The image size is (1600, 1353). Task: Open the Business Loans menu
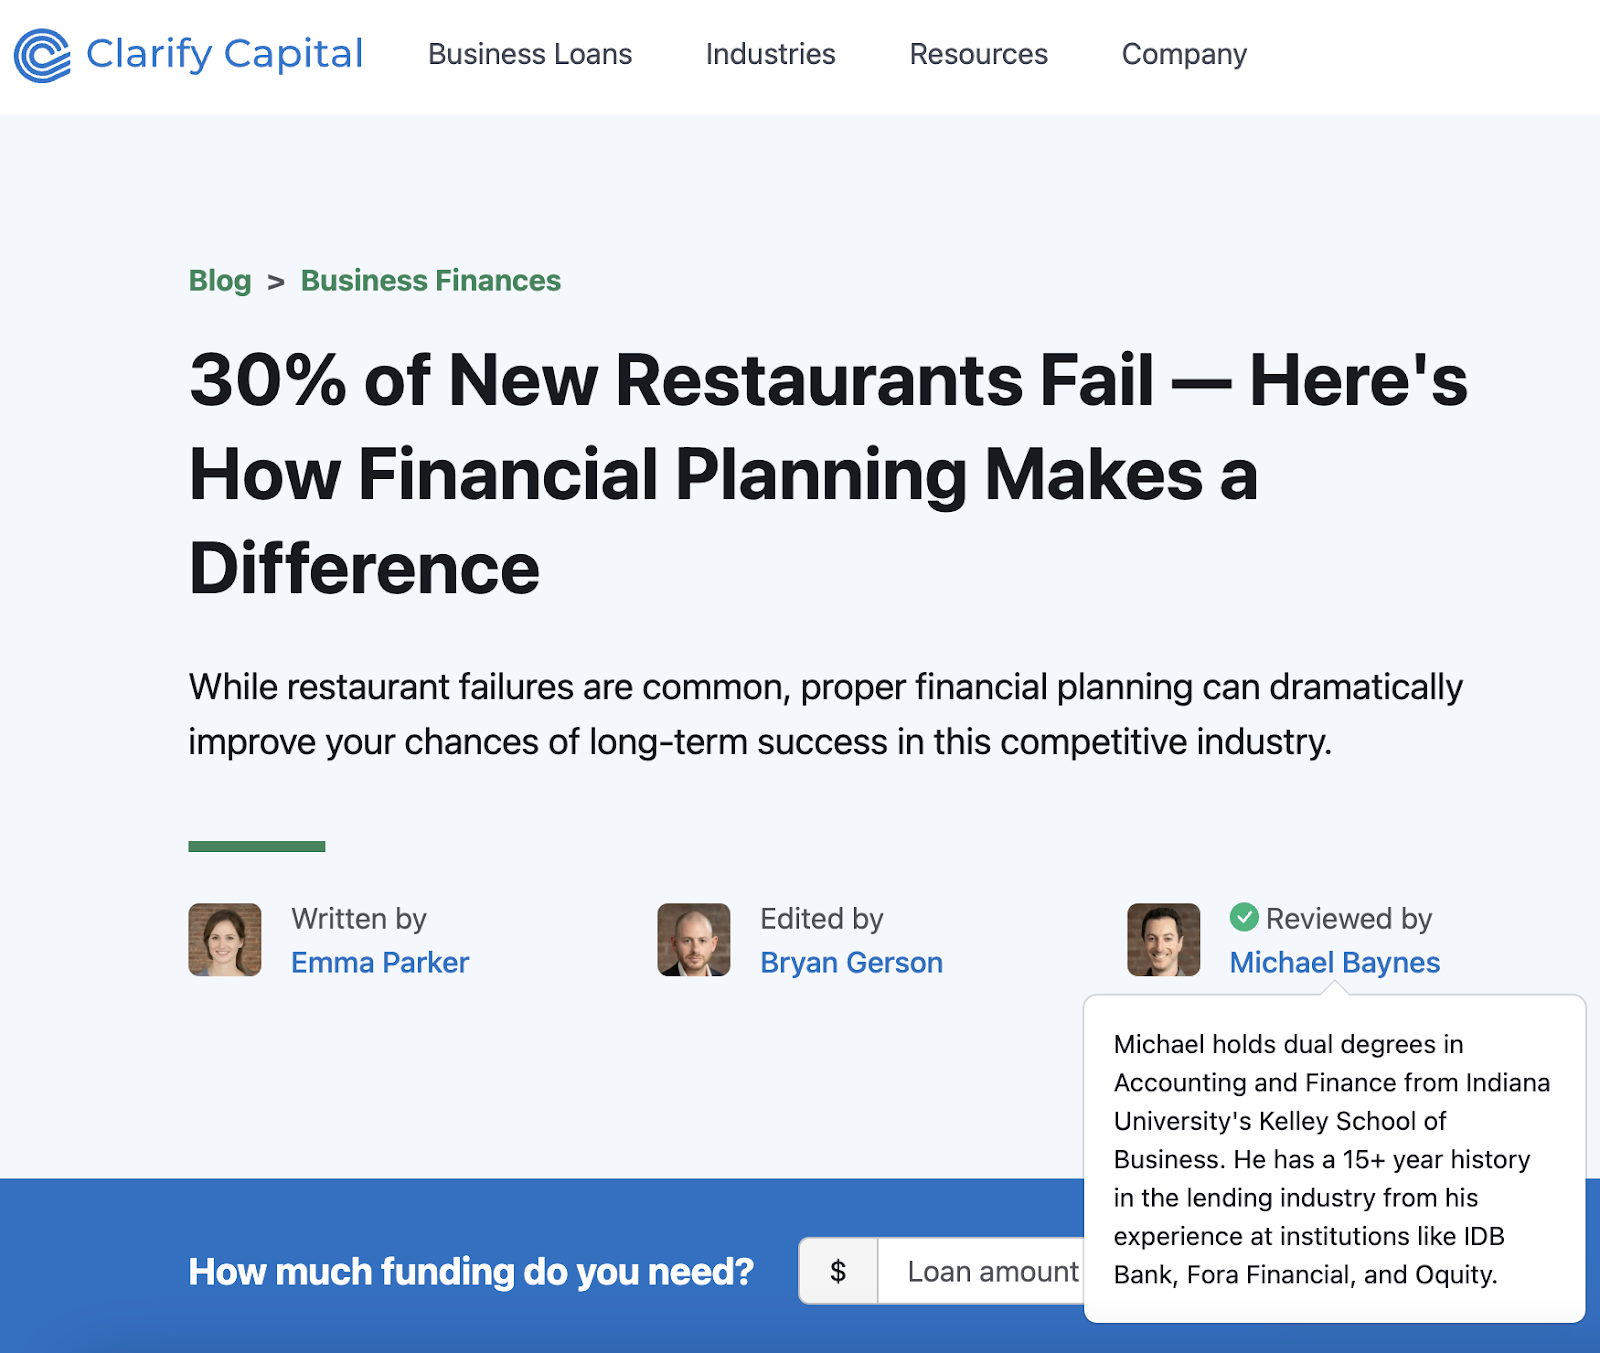click(x=530, y=54)
